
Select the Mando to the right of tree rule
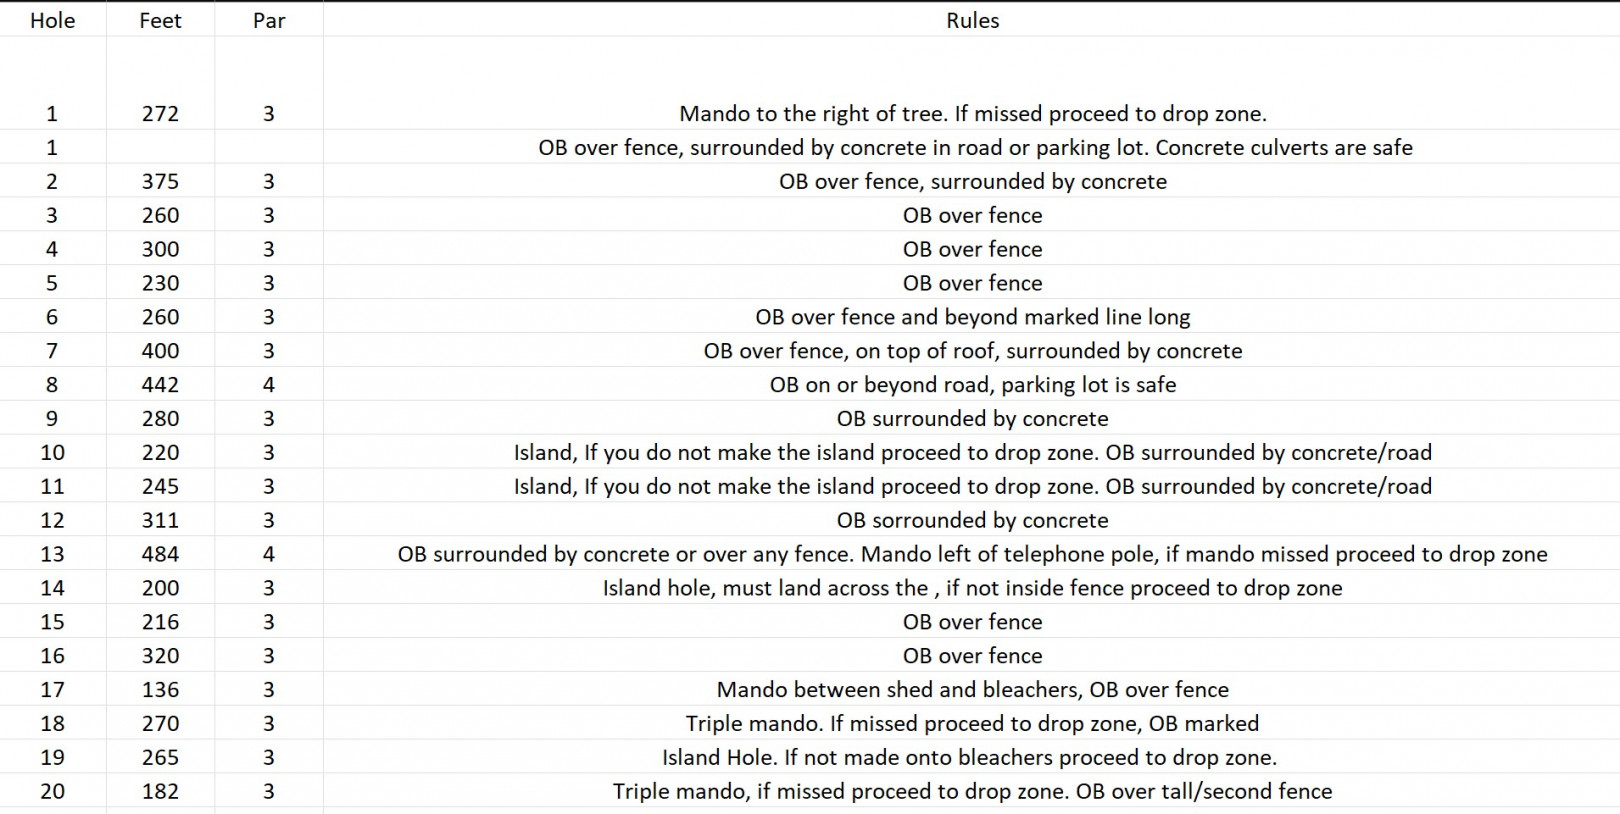972,114
